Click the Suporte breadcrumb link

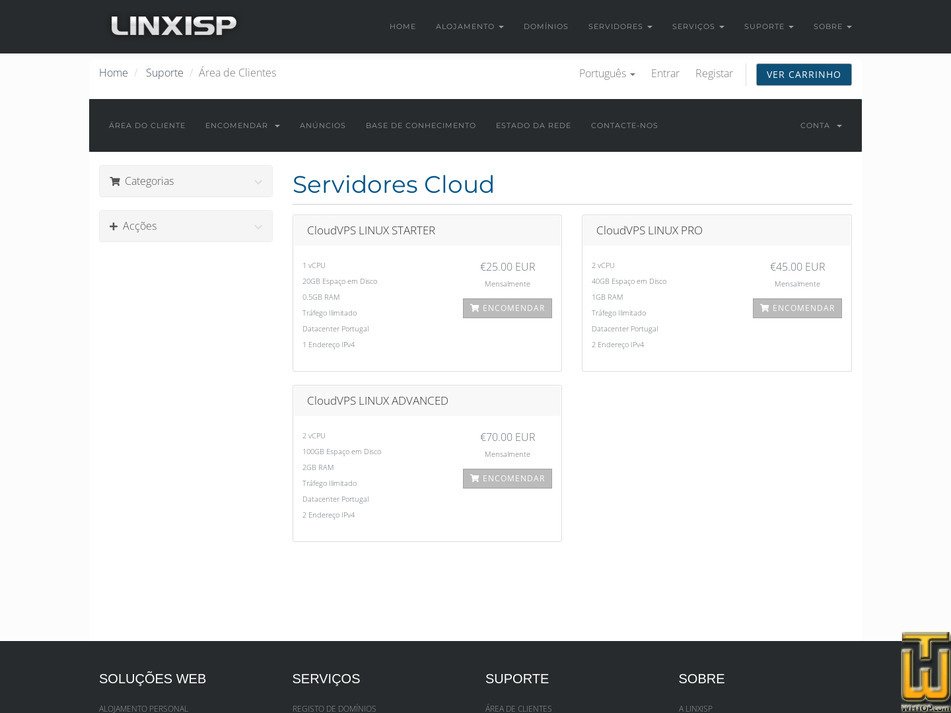(x=164, y=73)
